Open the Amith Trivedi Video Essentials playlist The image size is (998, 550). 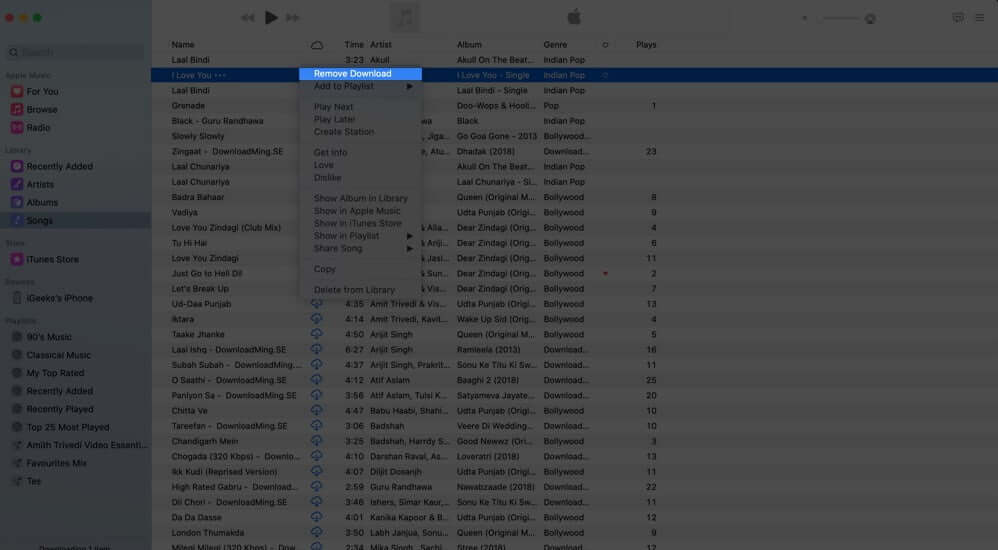[x=86, y=445]
